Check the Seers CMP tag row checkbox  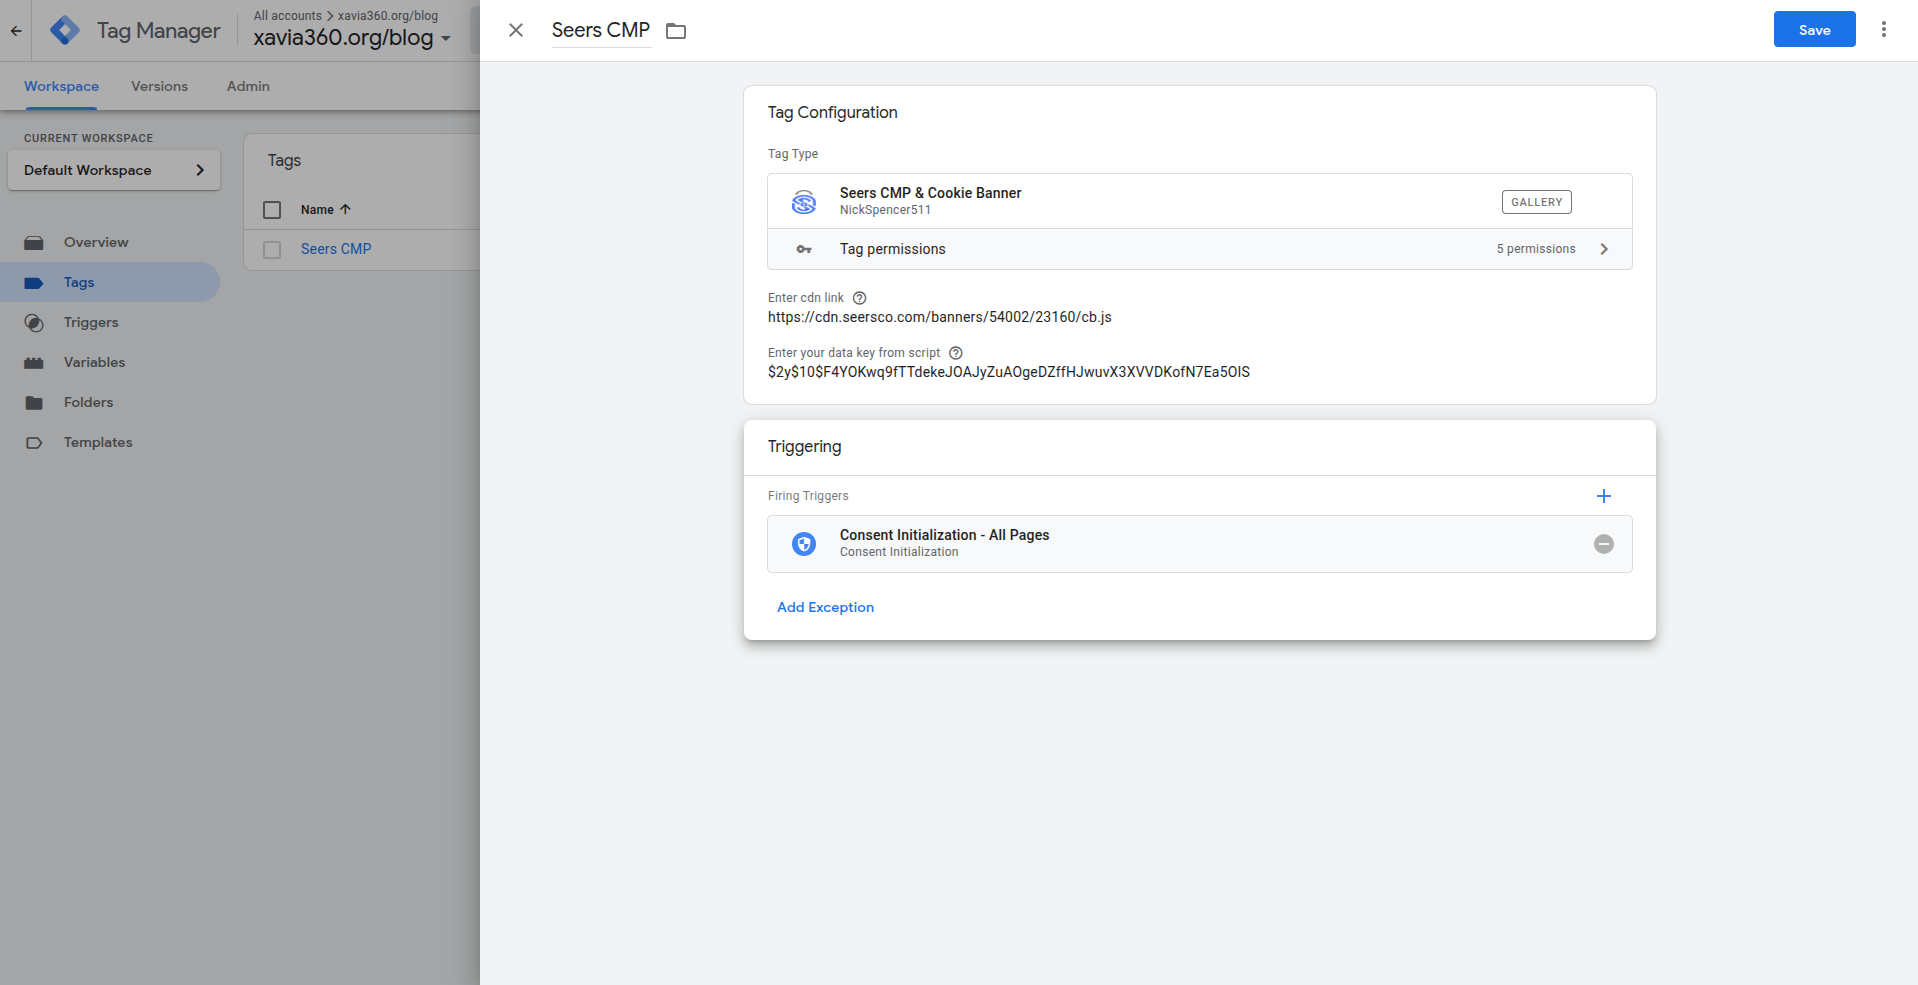coord(272,250)
